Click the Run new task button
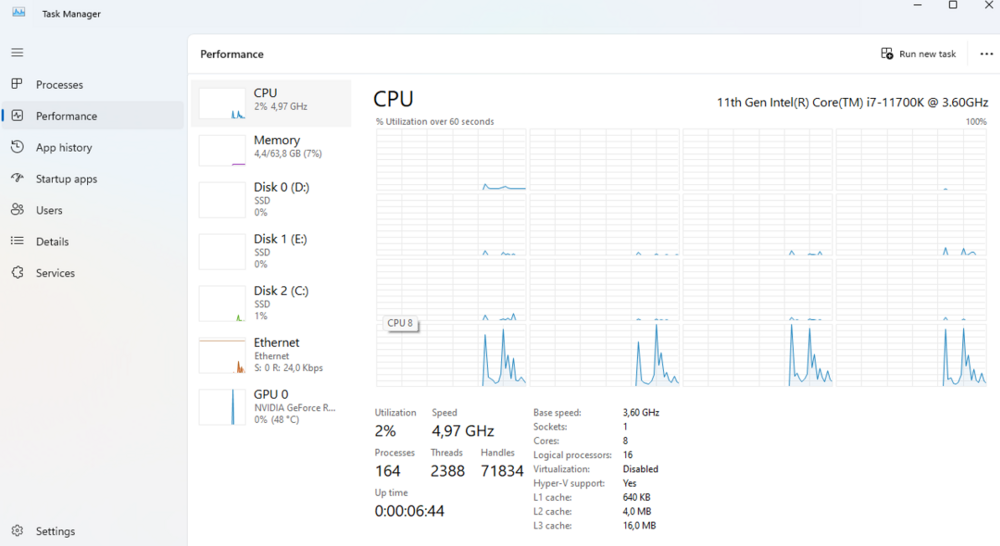This screenshot has height=546, width=1000. point(918,54)
